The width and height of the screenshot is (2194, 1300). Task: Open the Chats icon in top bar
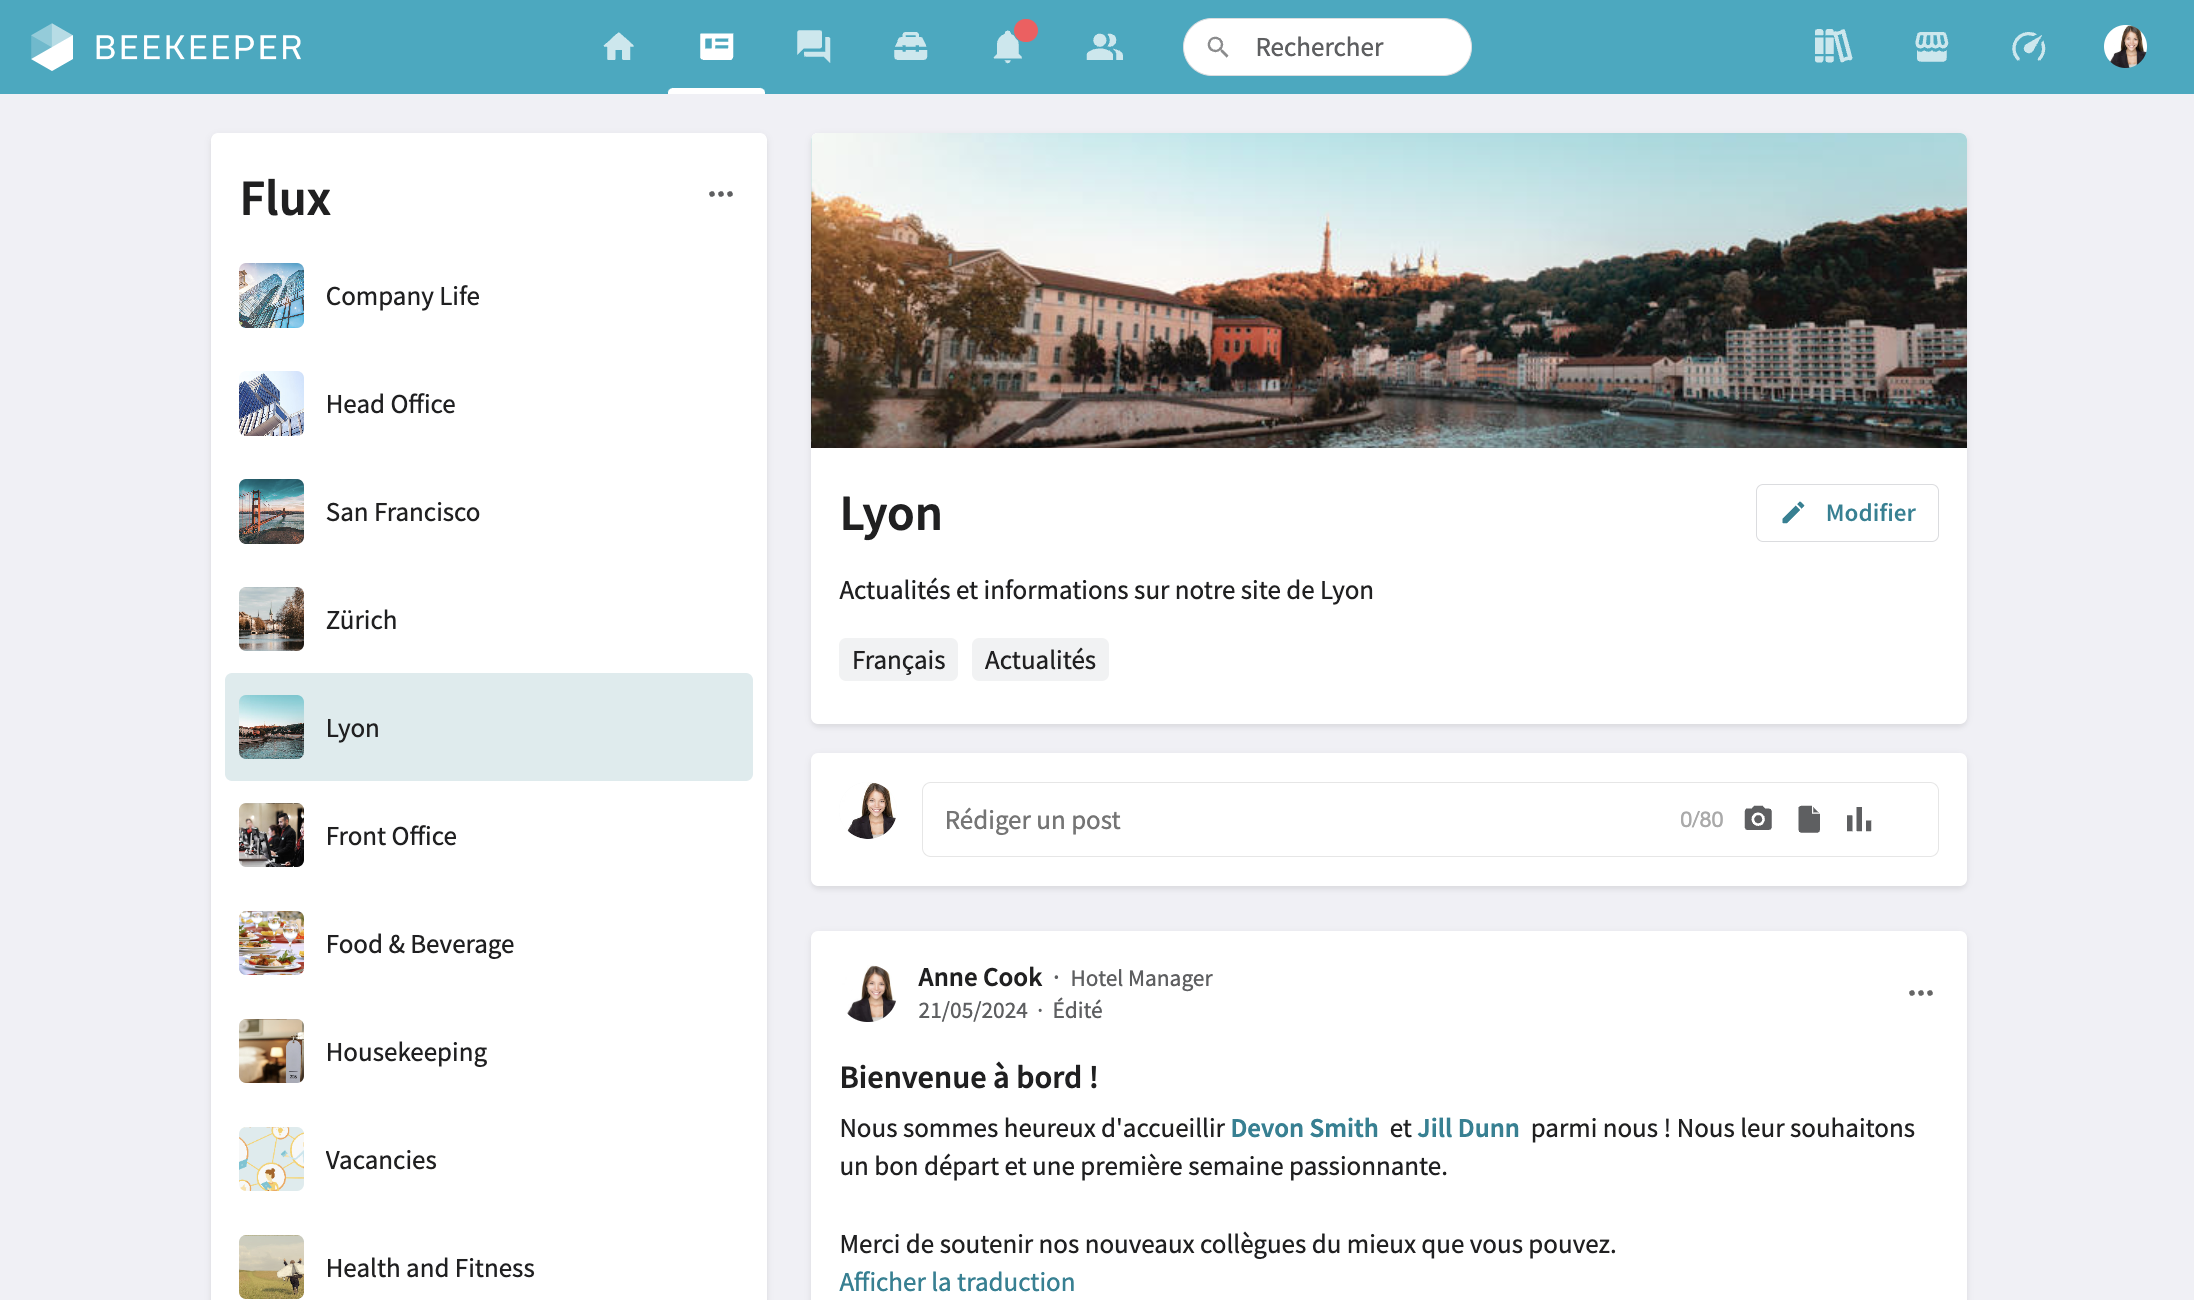coord(813,47)
